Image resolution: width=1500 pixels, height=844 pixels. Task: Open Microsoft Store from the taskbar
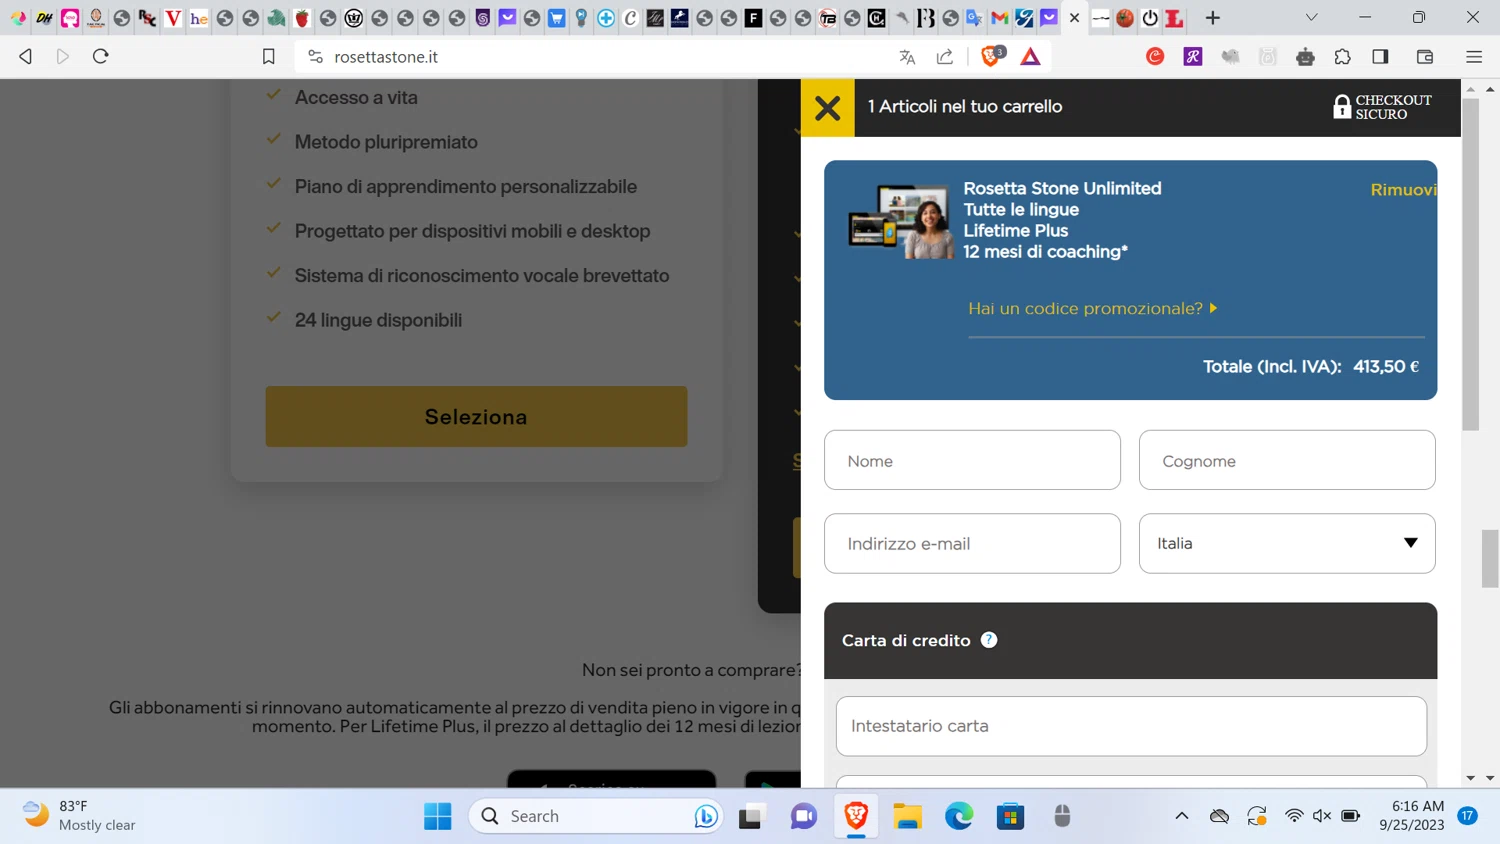click(x=1011, y=816)
